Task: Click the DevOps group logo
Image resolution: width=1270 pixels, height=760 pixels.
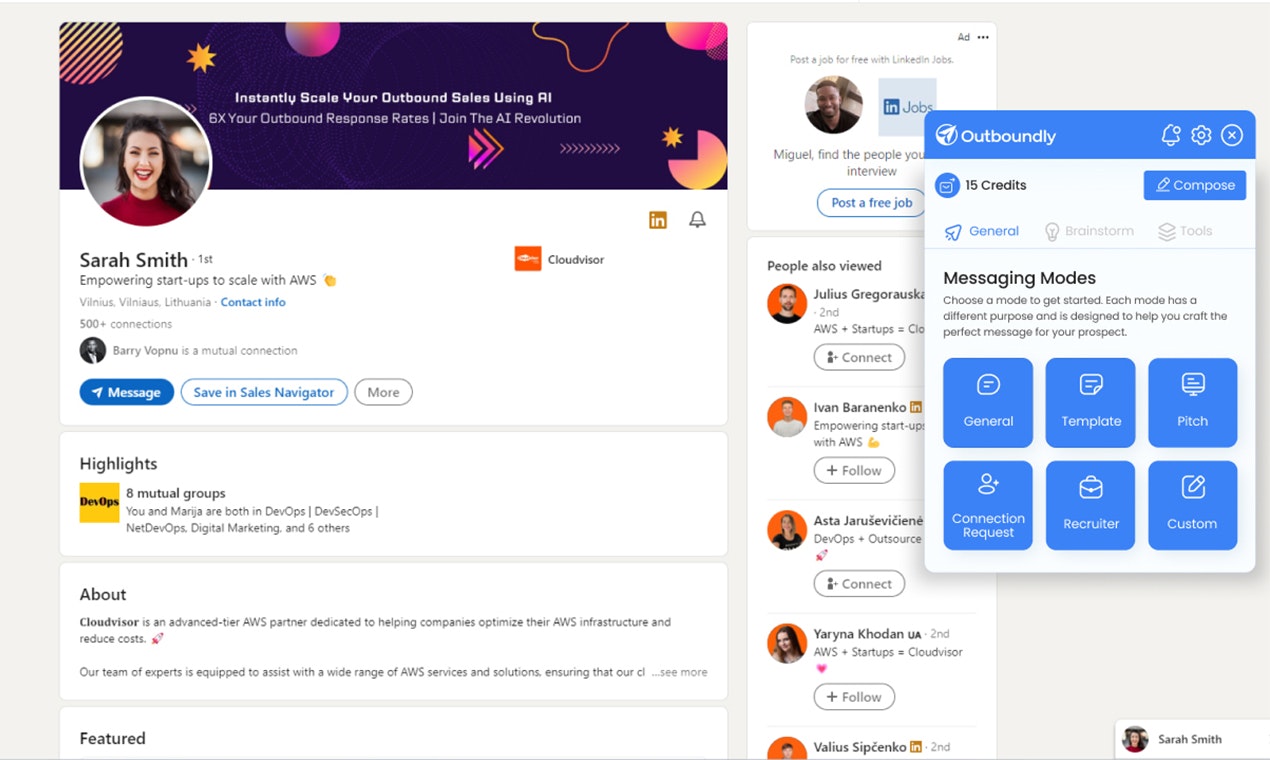Action: click(100, 503)
